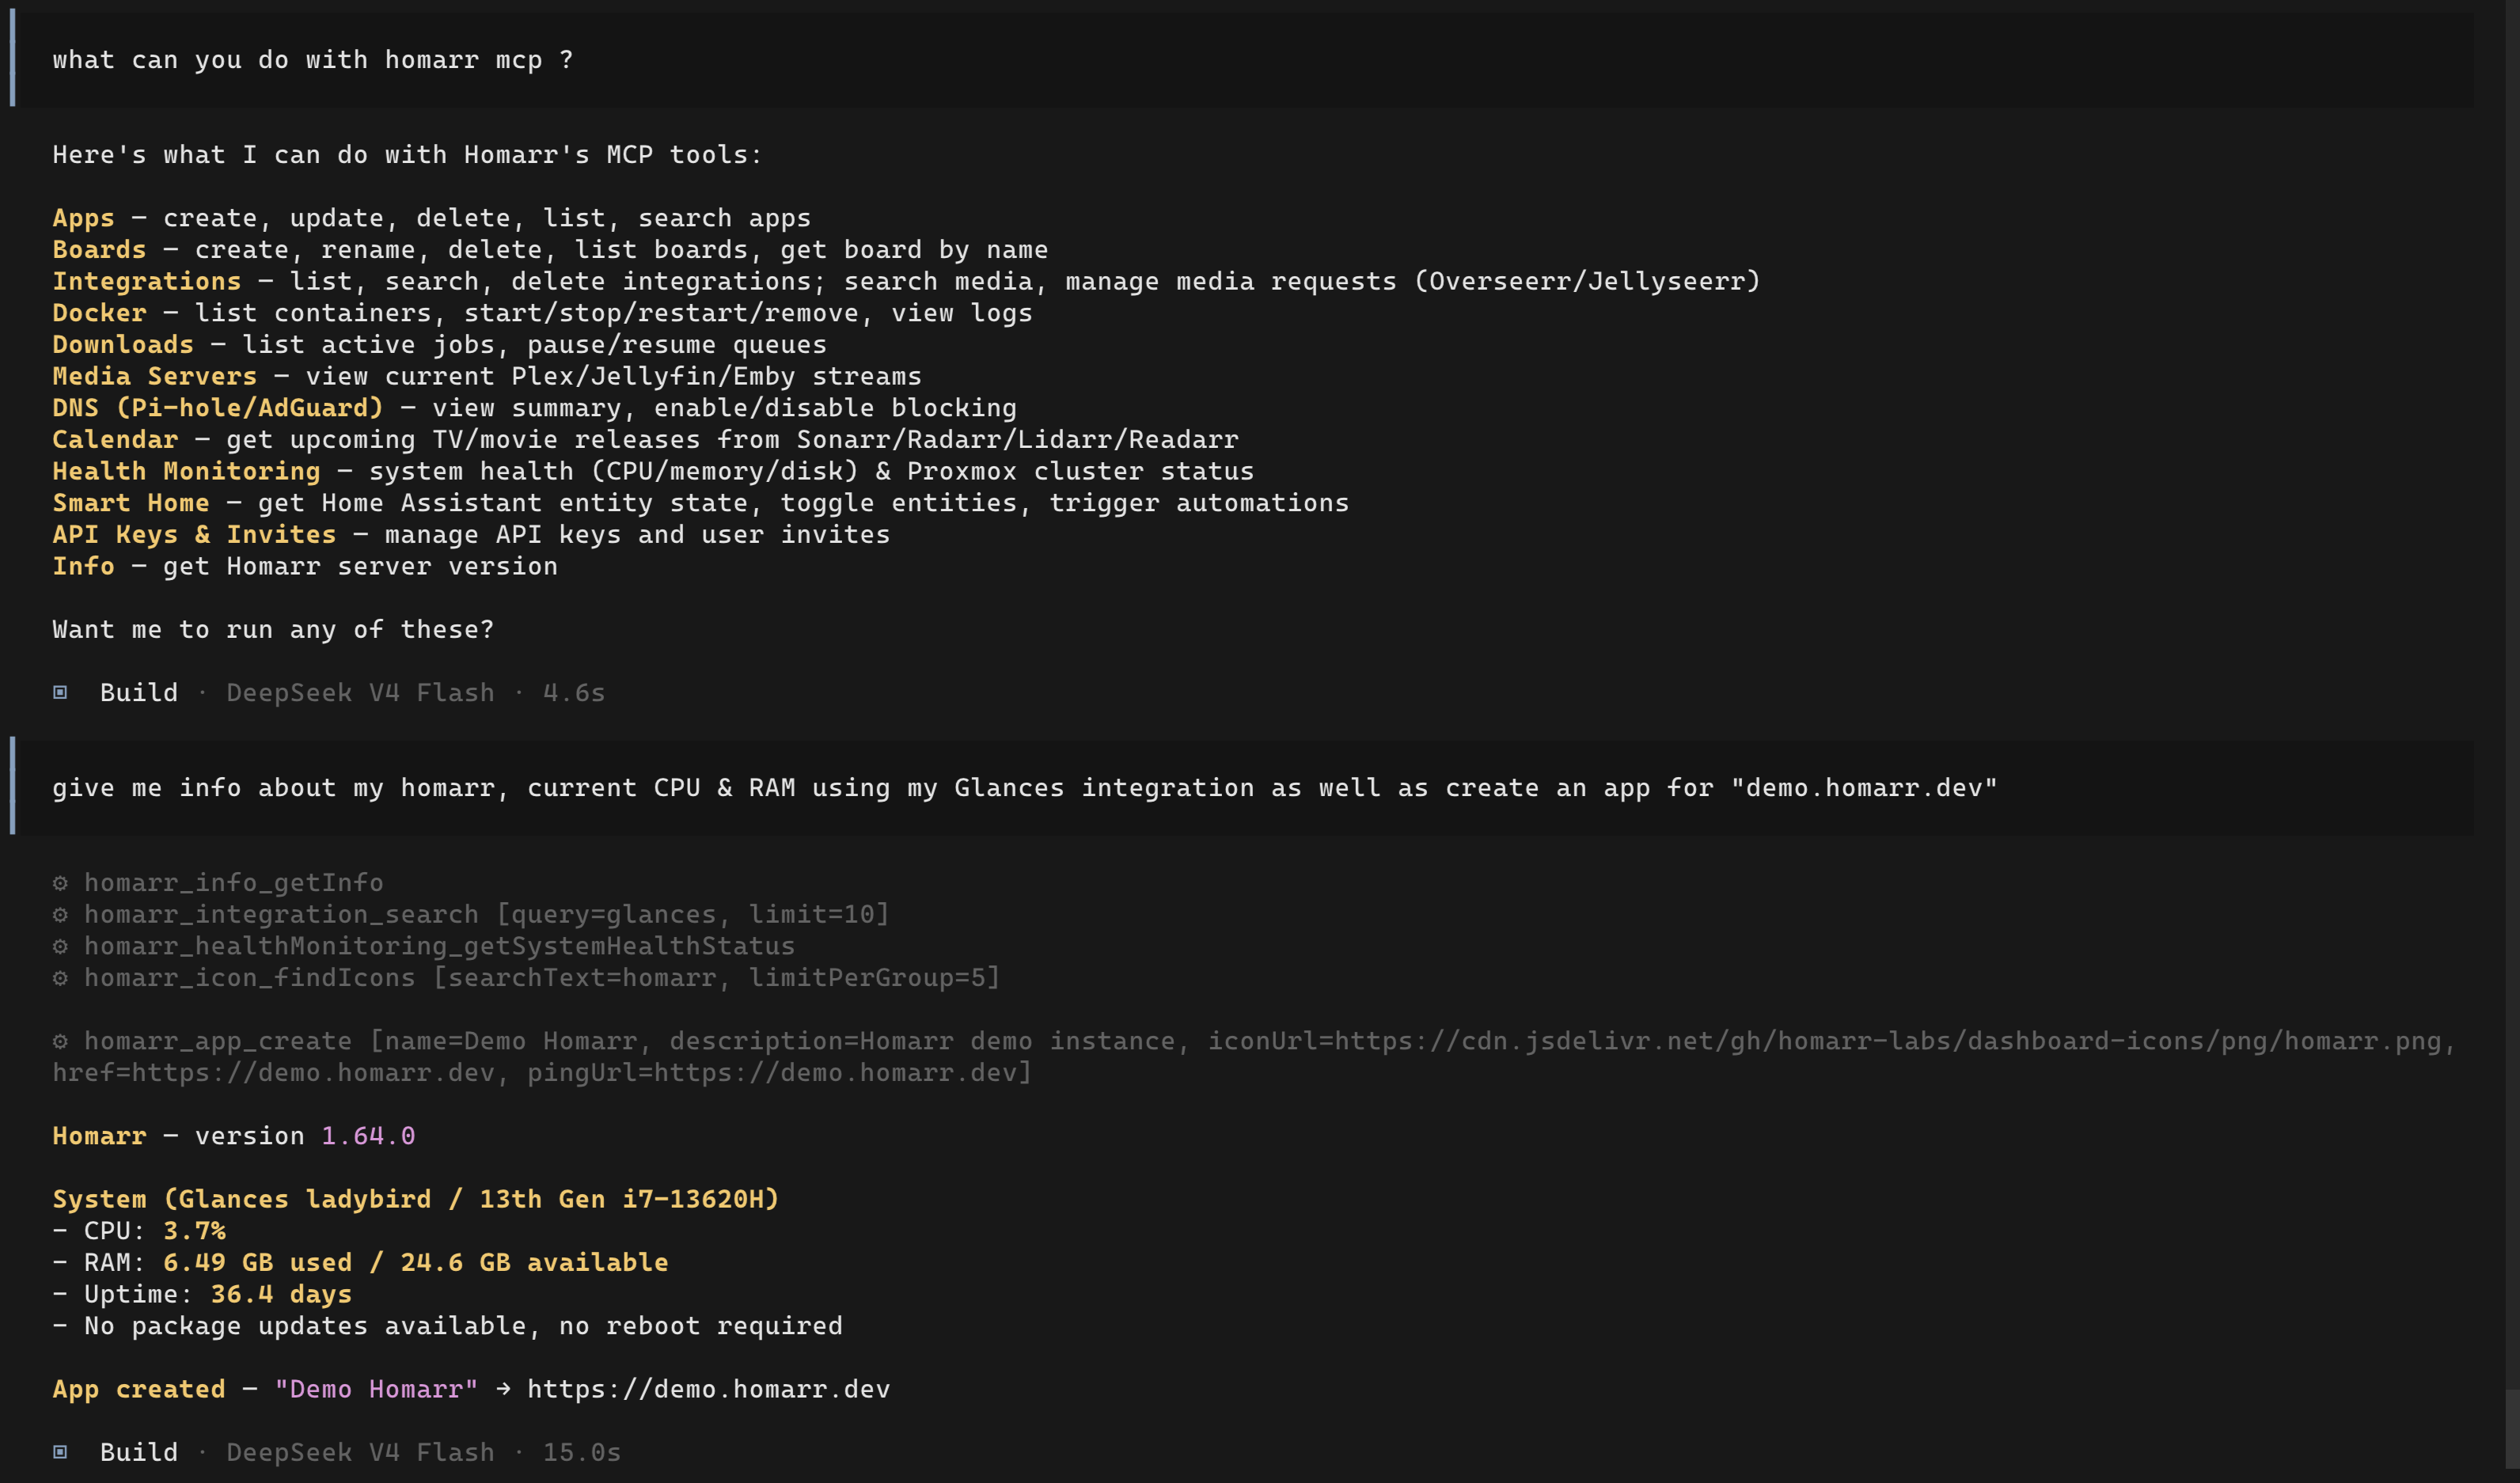Viewport: 2520px width, 1483px height.
Task: Click the "Integrations" heading in the tools list
Action: pos(147,282)
